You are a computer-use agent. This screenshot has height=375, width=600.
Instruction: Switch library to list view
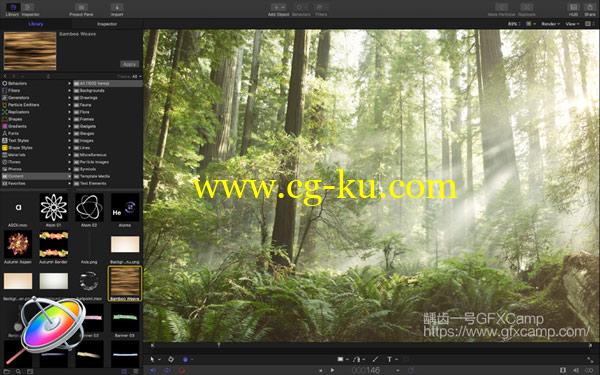click(x=135, y=371)
